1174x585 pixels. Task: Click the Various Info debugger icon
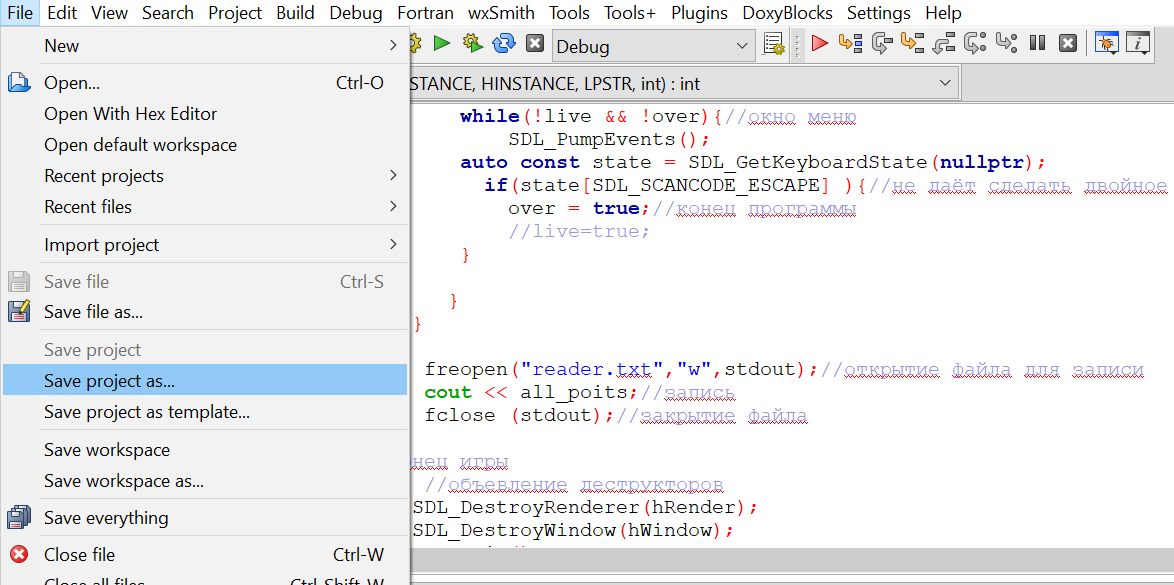coord(1137,44)
